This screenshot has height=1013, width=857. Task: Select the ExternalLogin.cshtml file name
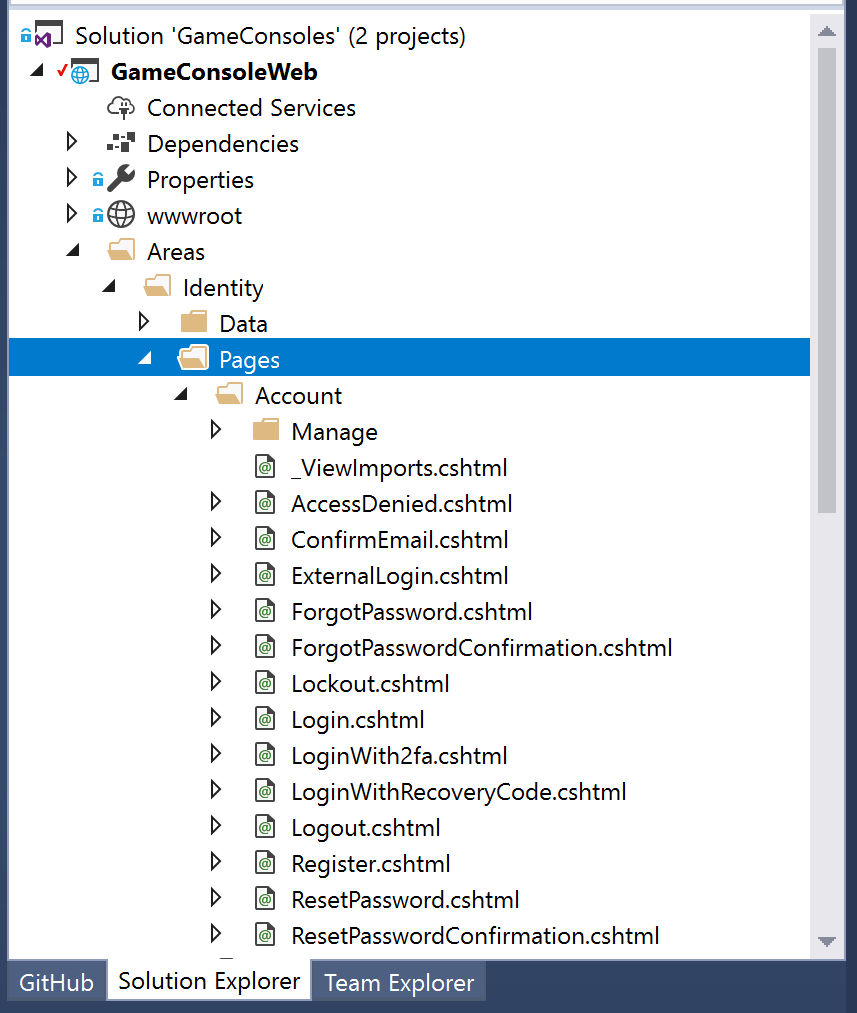pyautogui.click(x=400, y=576)
